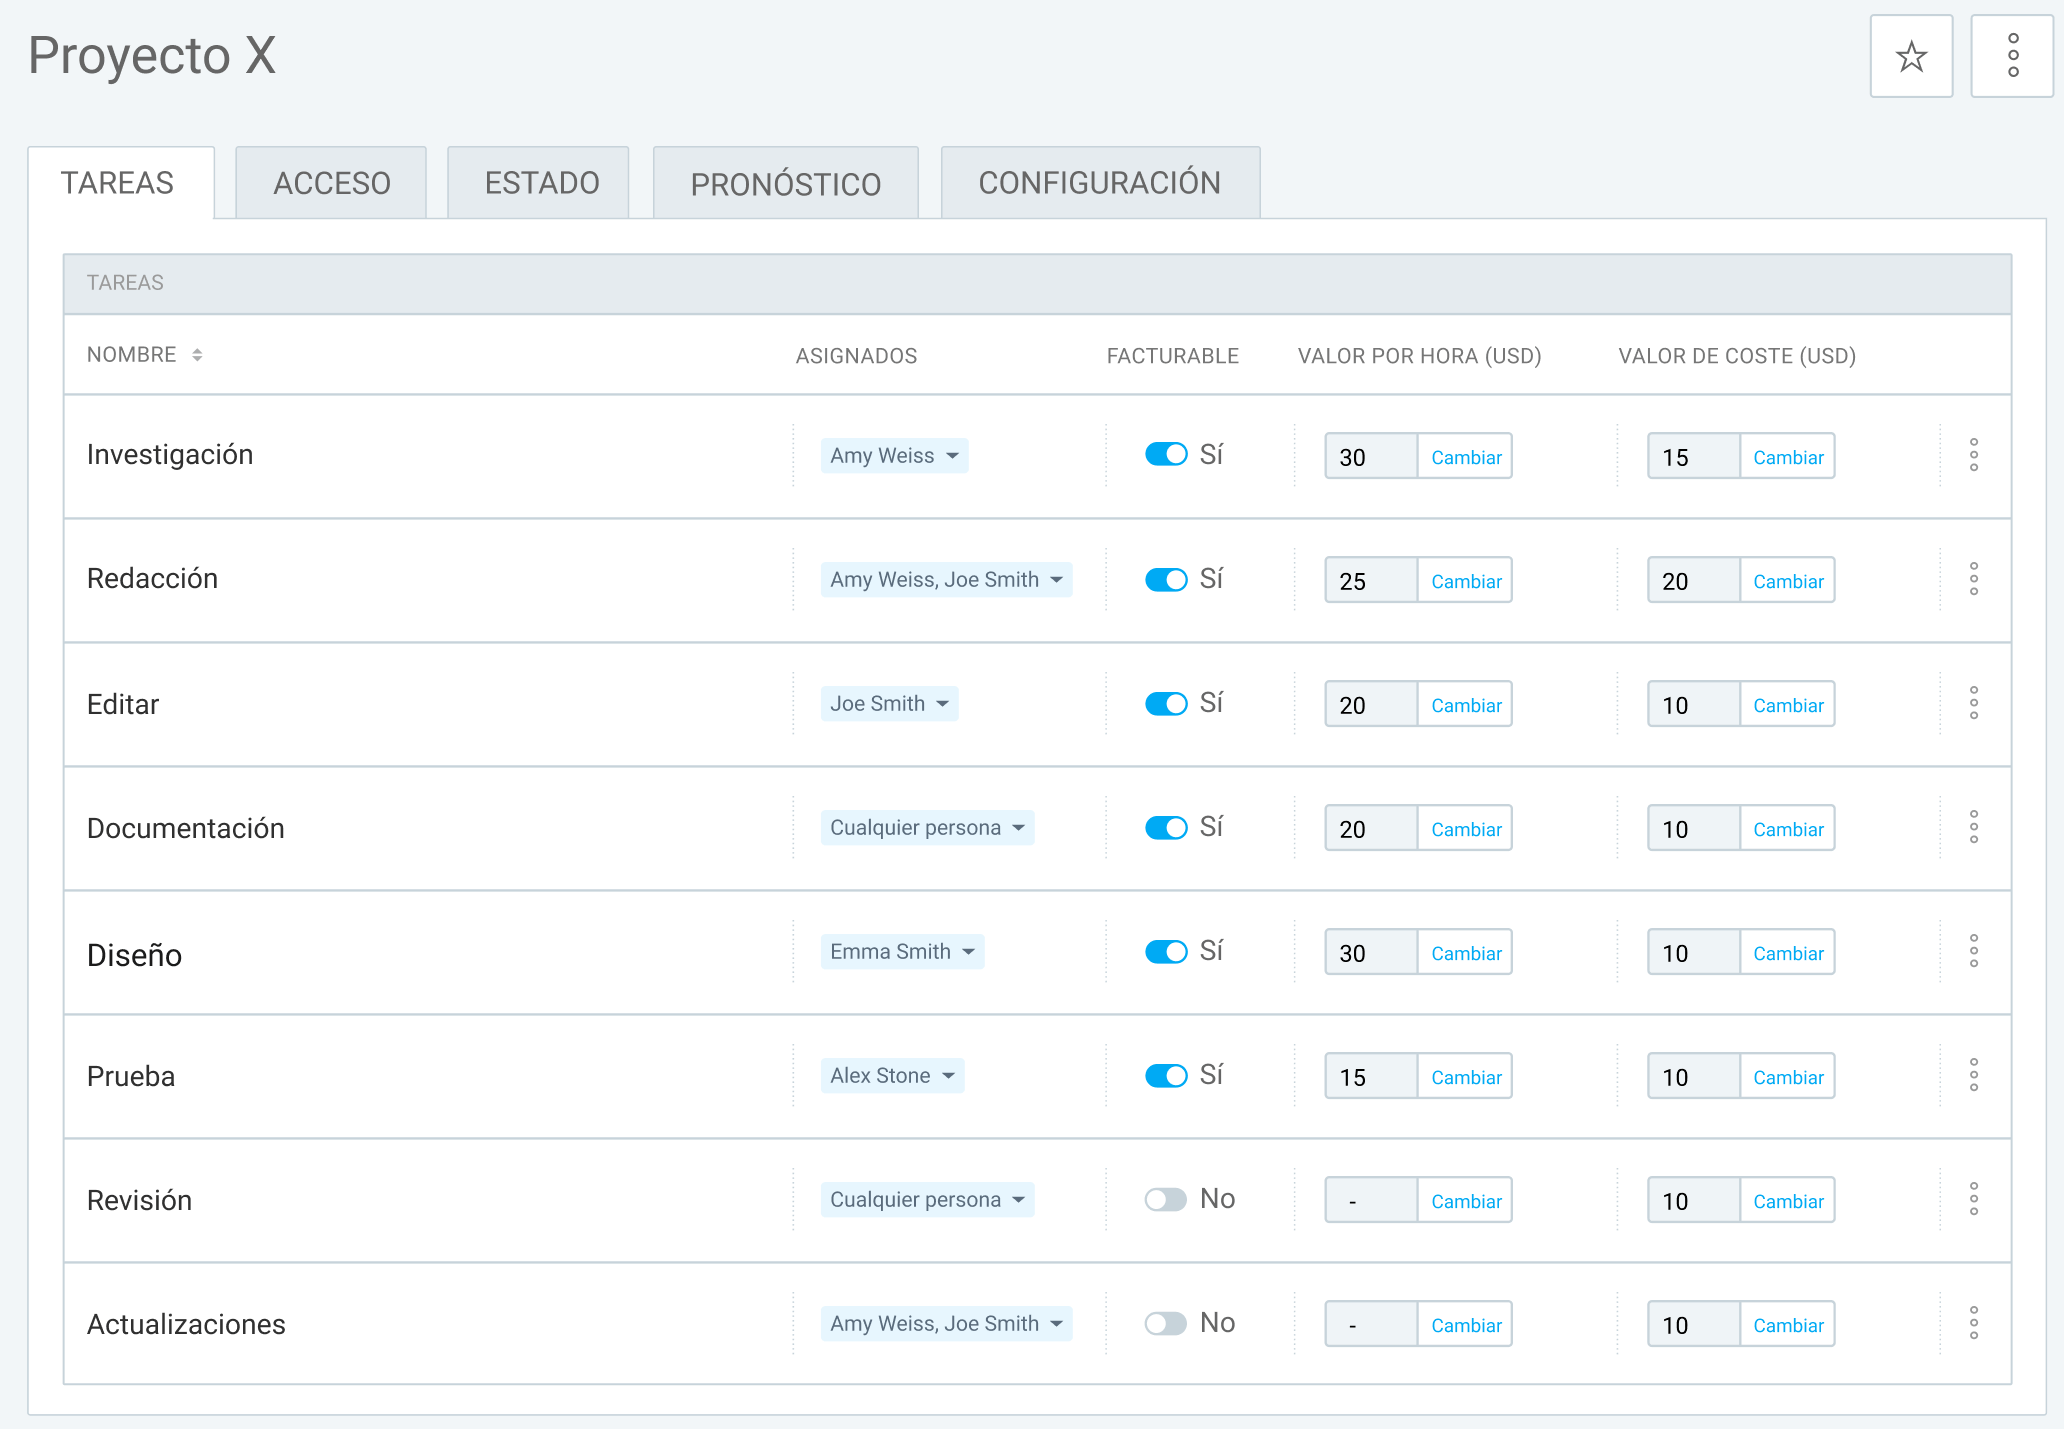Open row menu for Investigación task
Viewport: 2064px width, 1429px height.
(1974, 455)
